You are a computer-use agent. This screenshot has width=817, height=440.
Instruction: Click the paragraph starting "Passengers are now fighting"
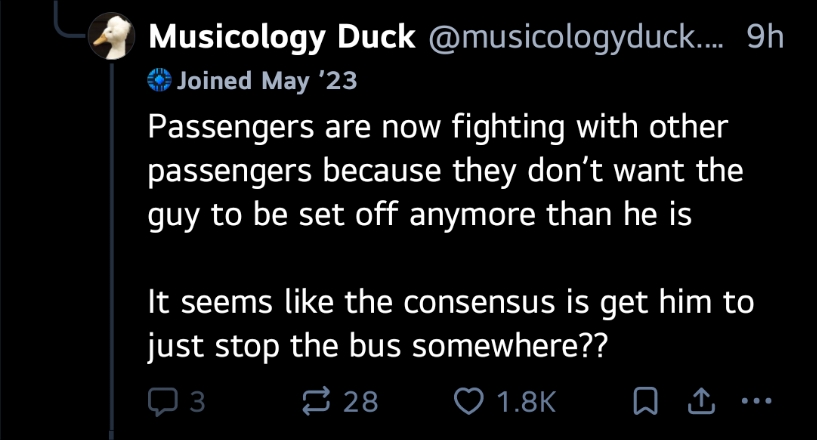pos(440,171)
